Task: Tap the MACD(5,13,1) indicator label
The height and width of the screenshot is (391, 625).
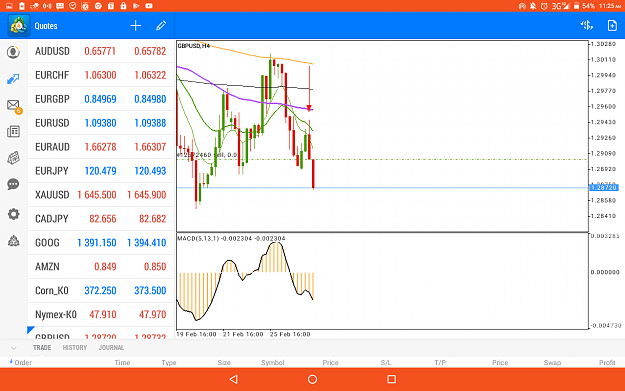Action: tap(231, 238)
